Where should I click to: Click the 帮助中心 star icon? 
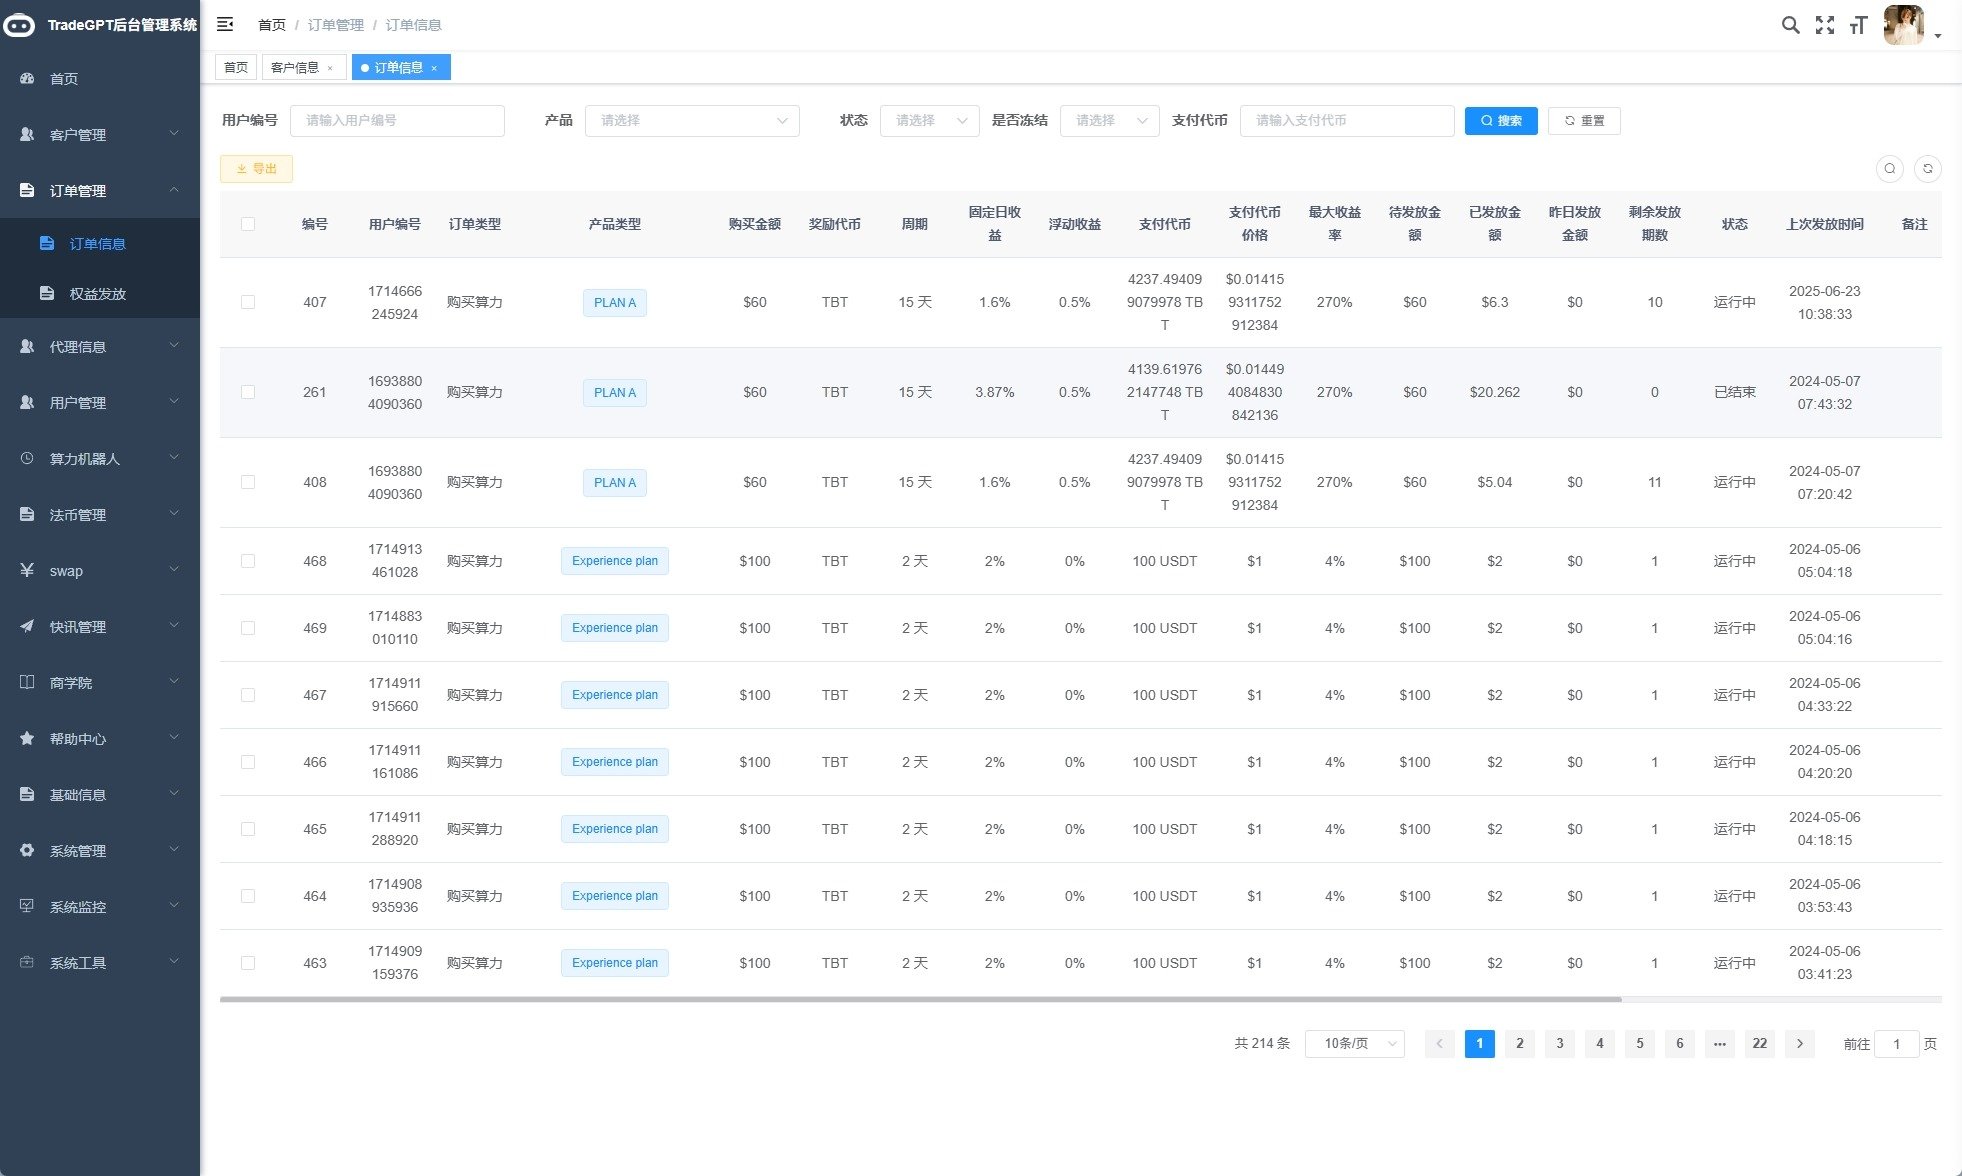27,739
